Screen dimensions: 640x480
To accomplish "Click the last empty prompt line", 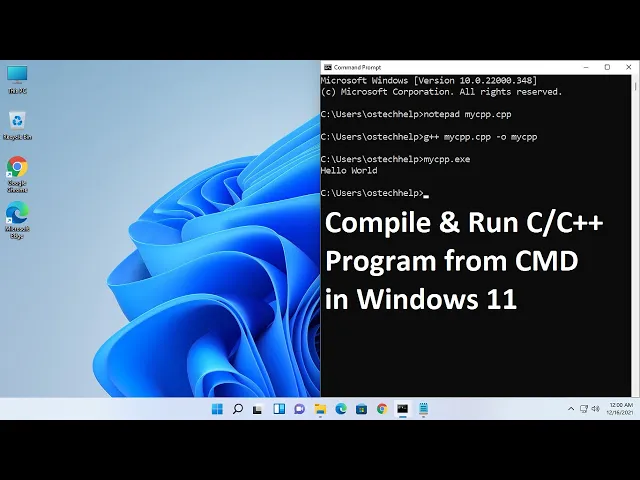I will [x=375, y=193].
